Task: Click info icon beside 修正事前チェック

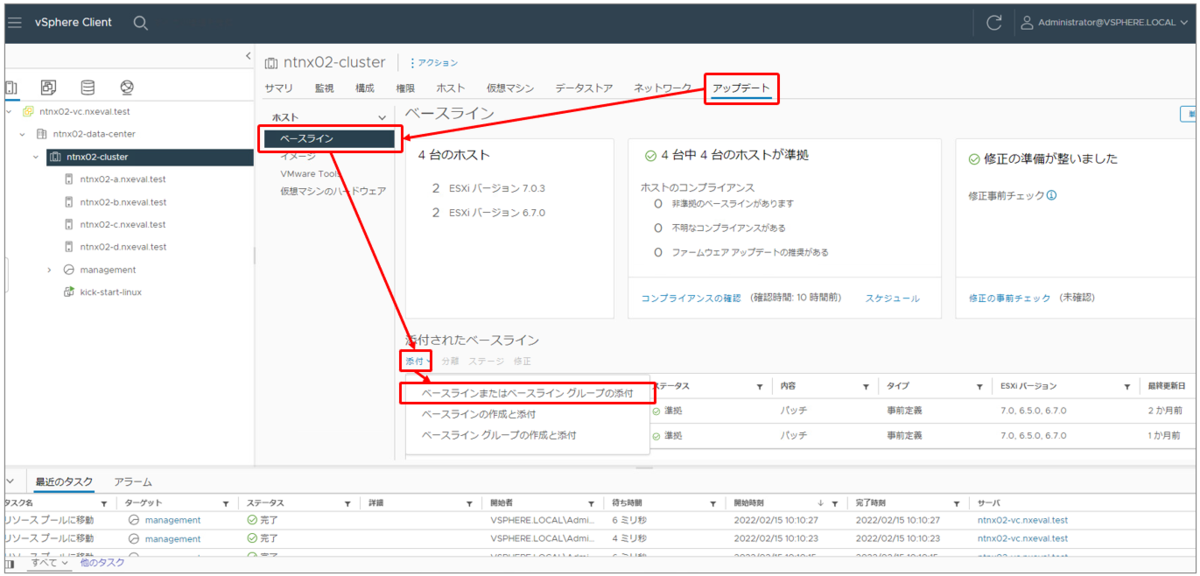Action: click(x=1052, y=196)
